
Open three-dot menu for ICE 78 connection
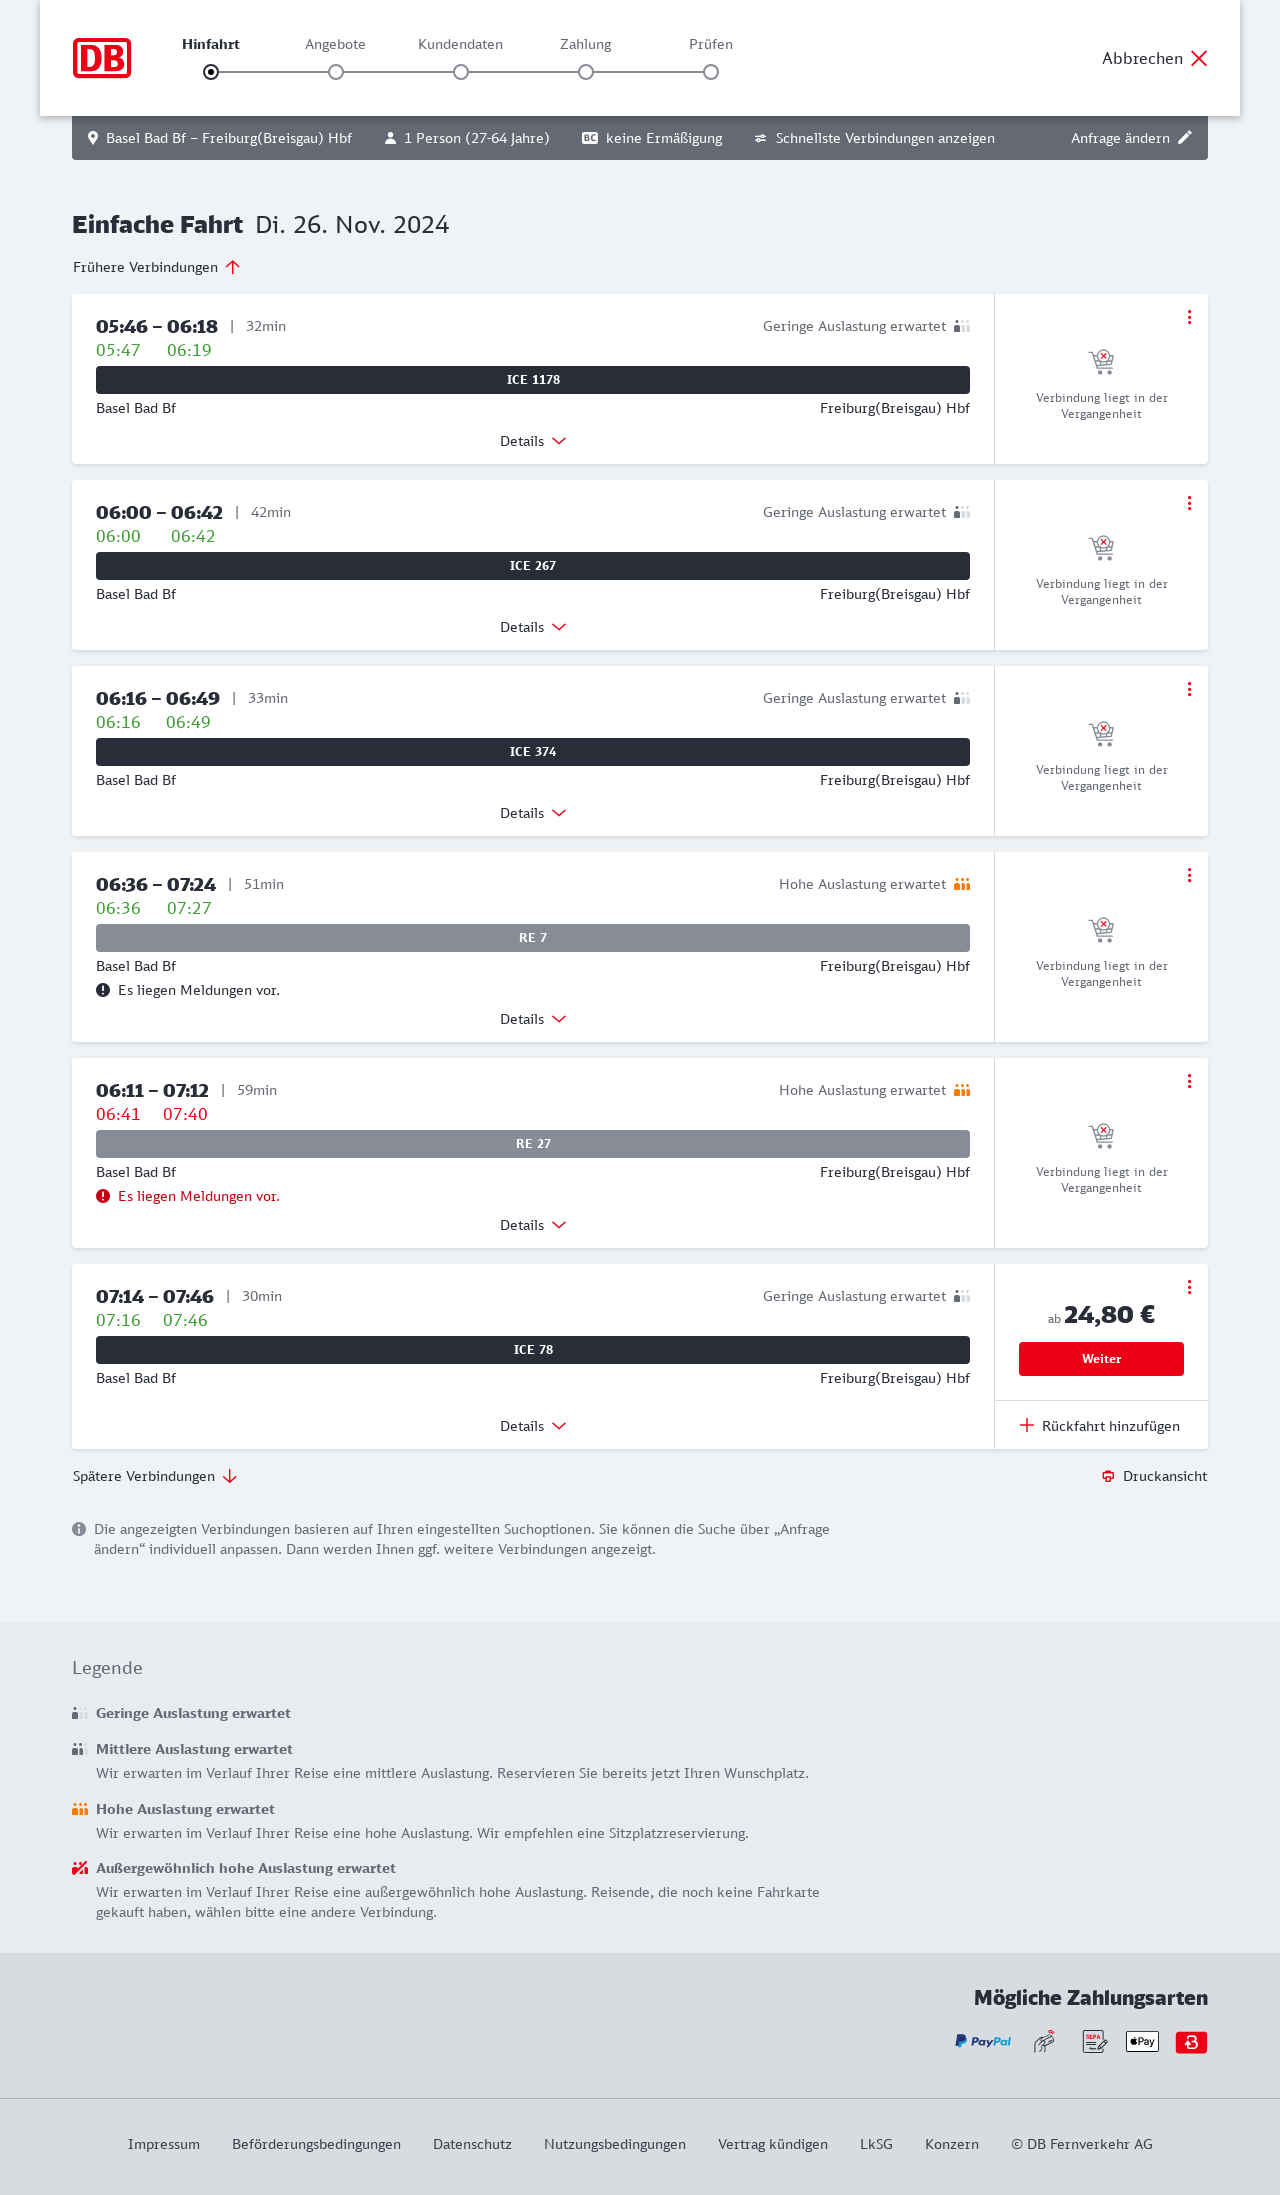1189,1287
